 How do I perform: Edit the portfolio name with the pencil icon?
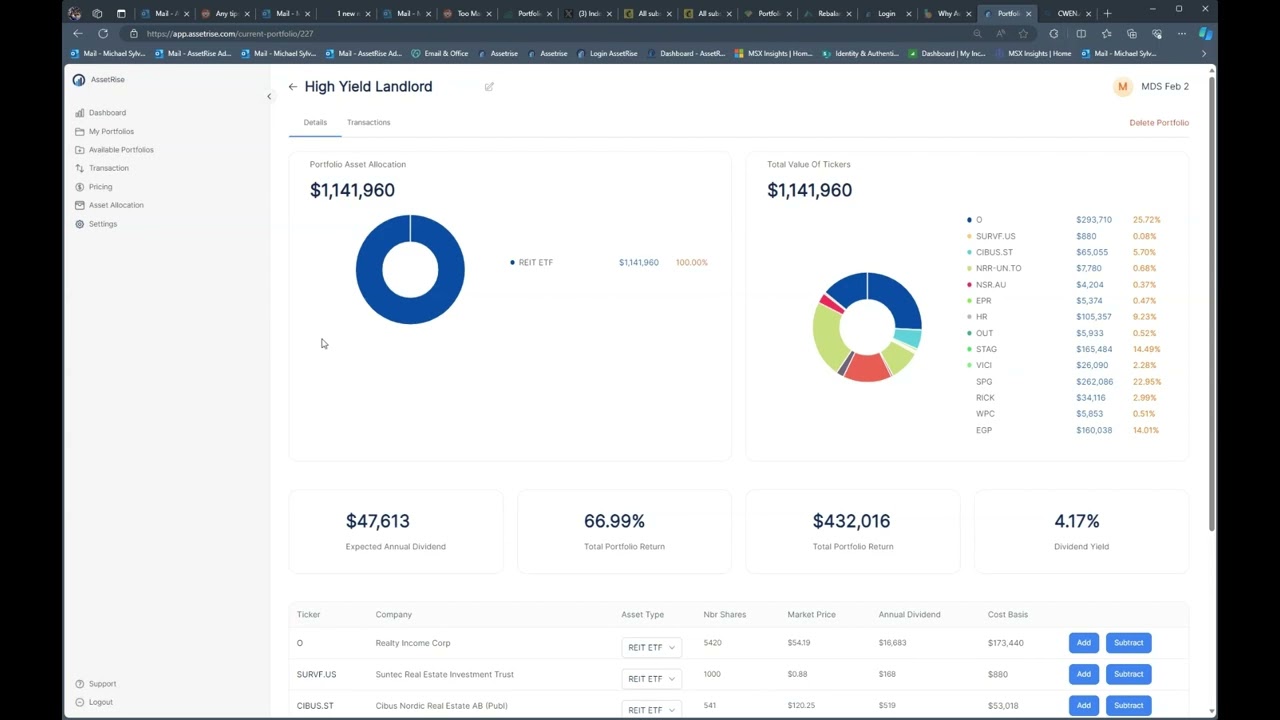pyautogui.click(x=489, y=87)
